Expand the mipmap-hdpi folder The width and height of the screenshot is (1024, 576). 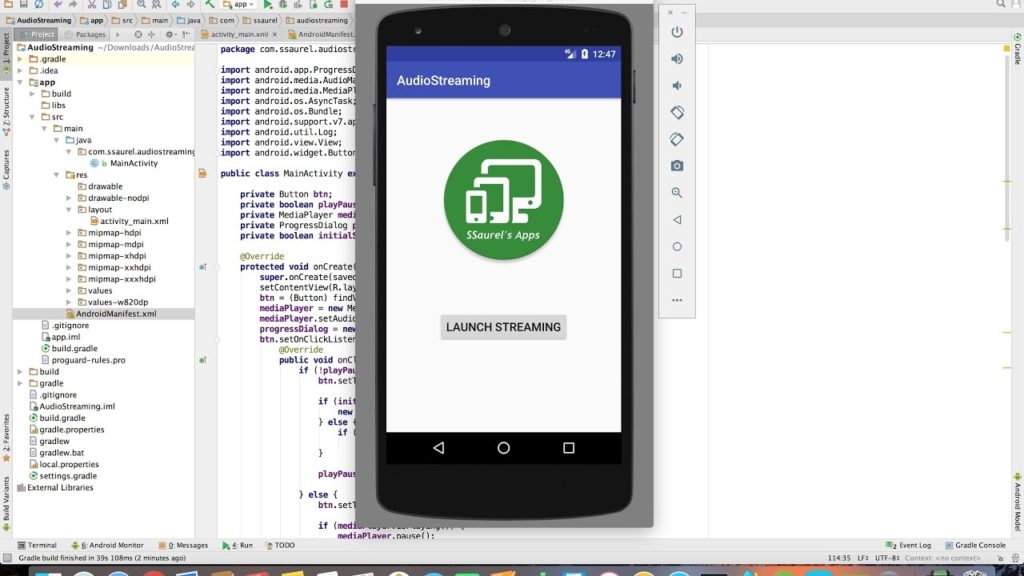point(69,232)
